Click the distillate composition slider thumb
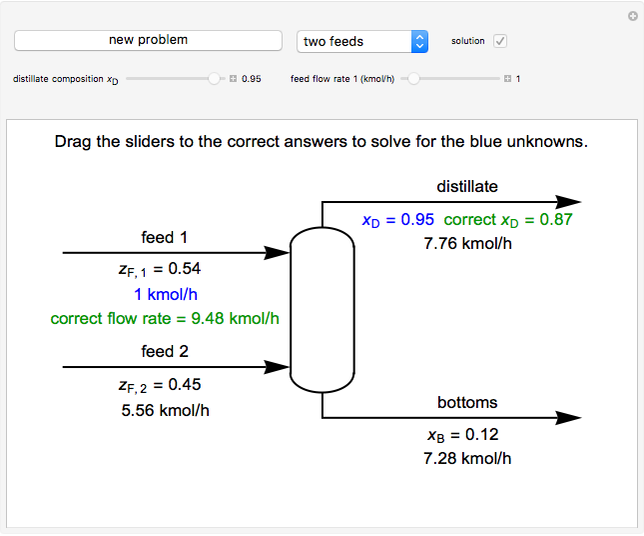Image resolution: width=644 pixels, height=536 pixels. tap(214, 78)
